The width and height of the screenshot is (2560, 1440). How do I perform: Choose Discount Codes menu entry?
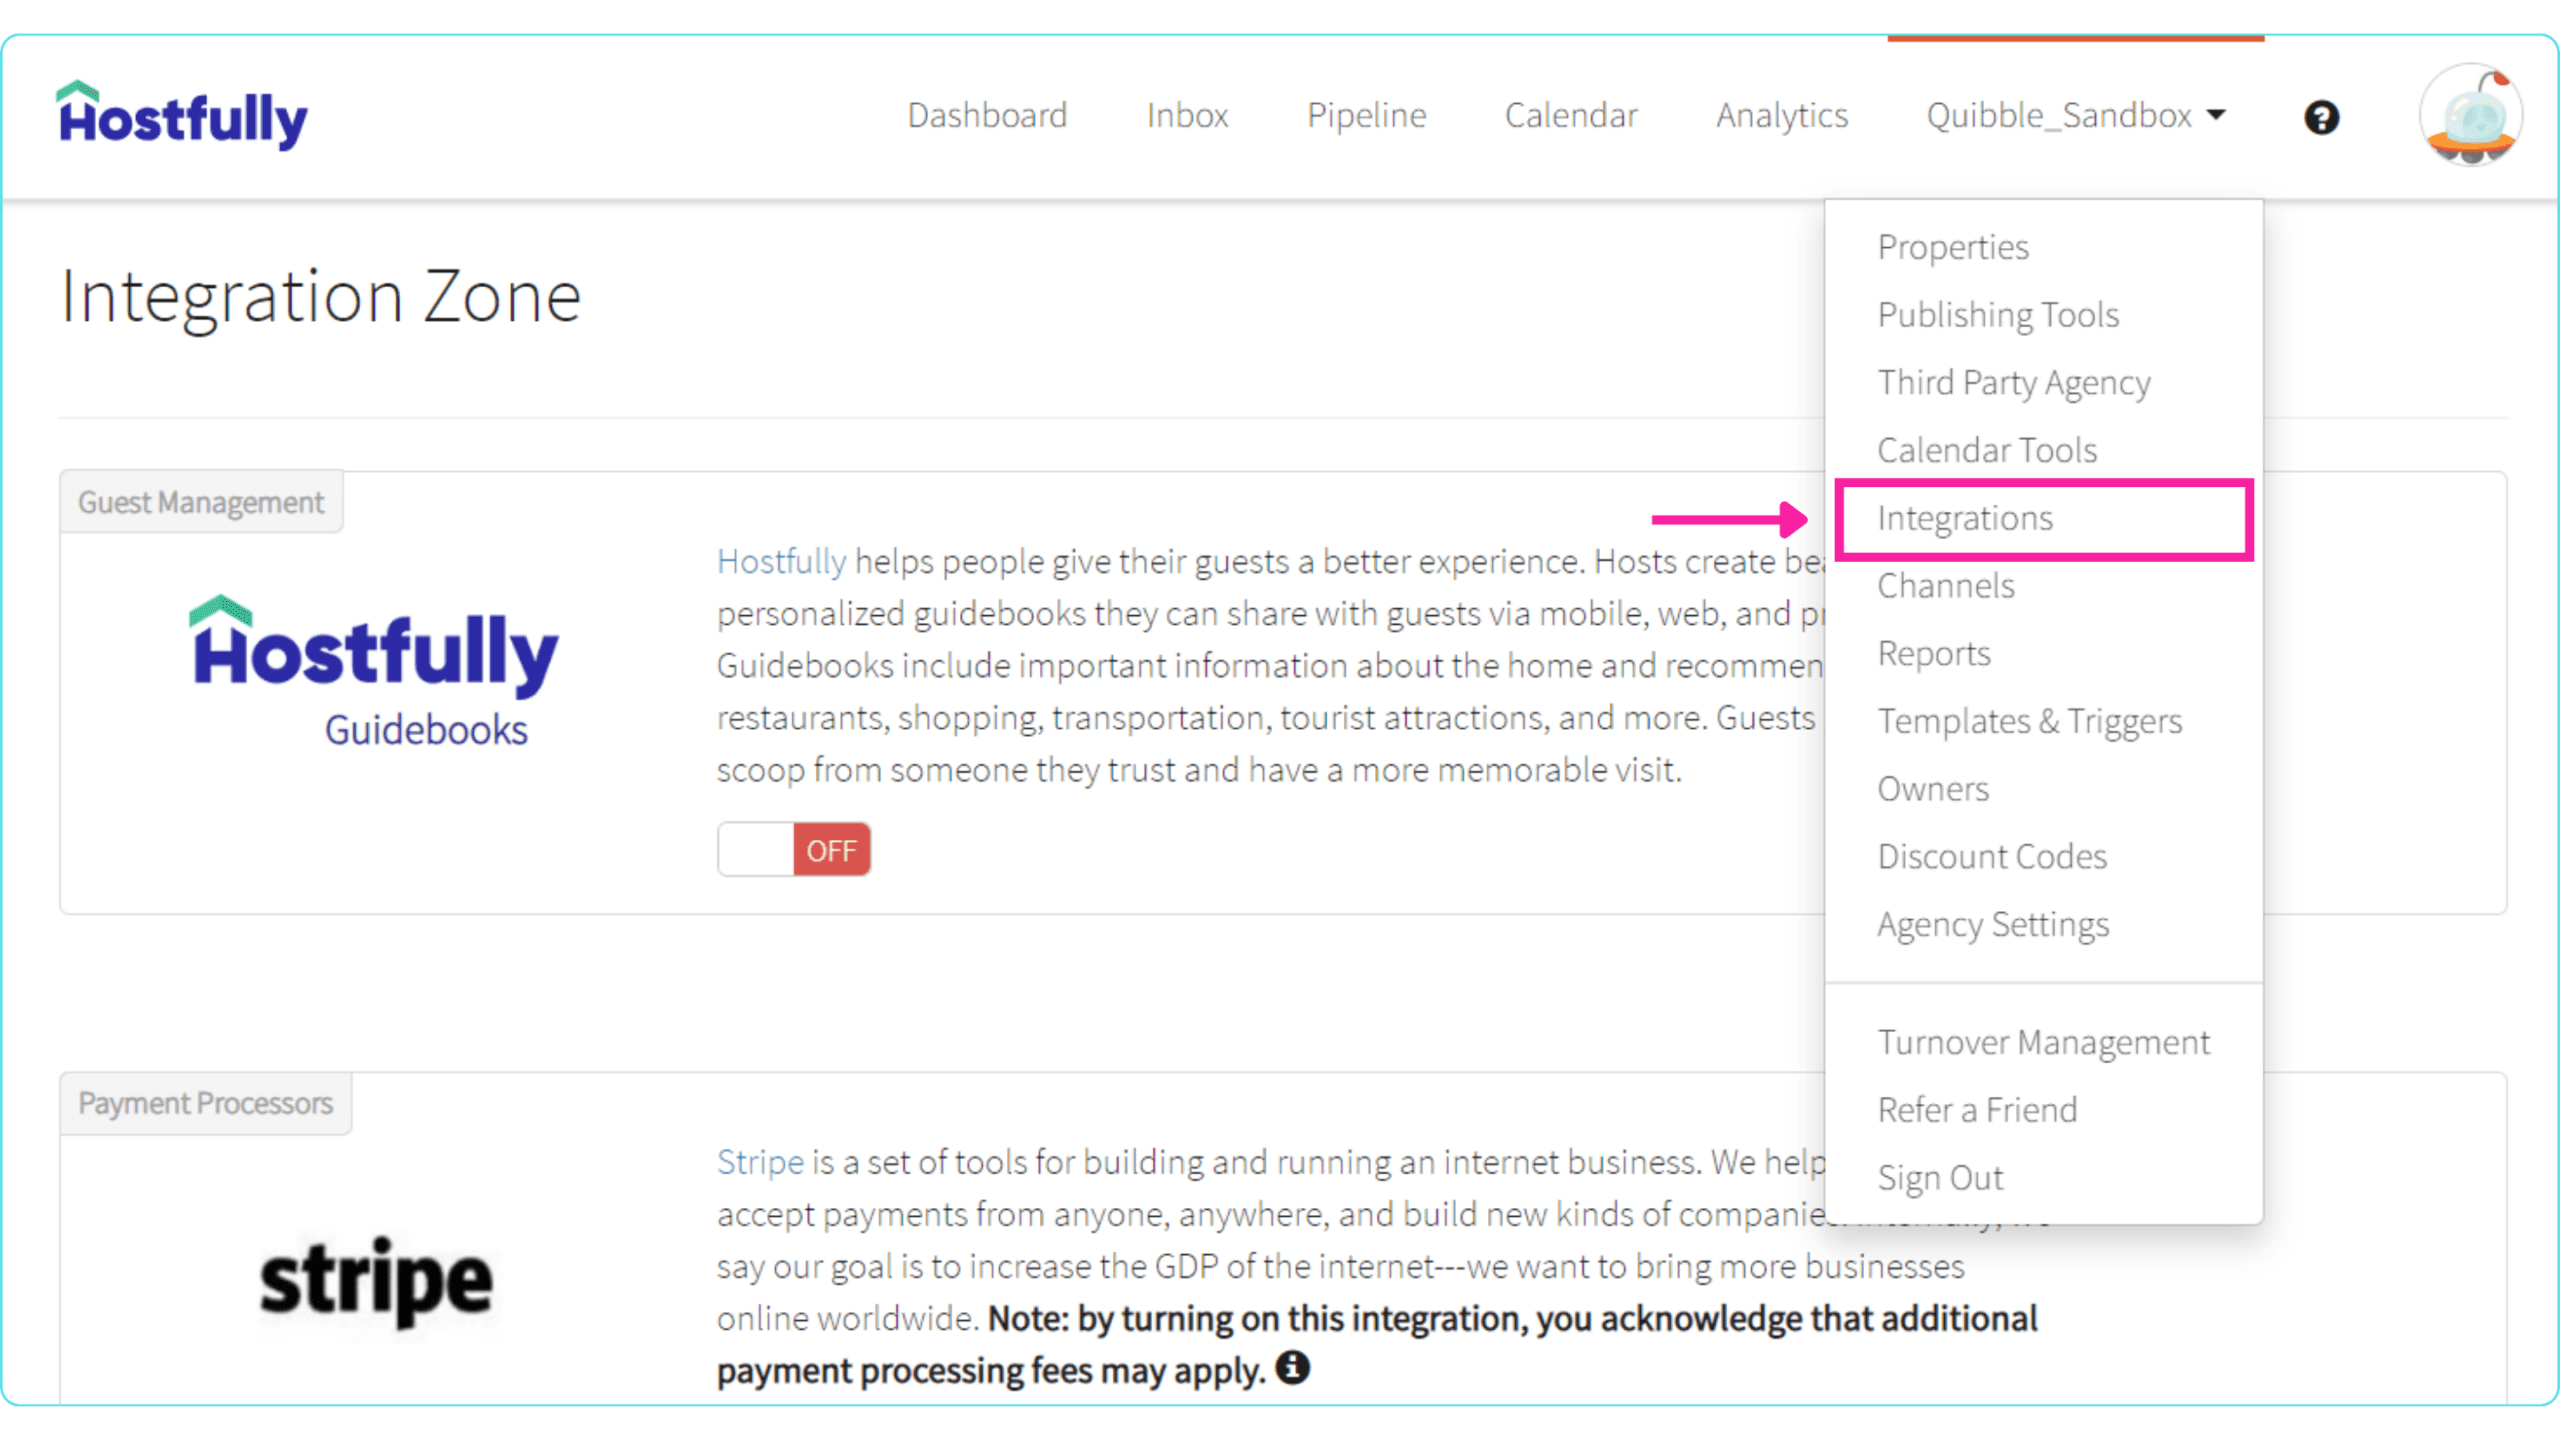pyautogui.click(x=1992, y=857)
